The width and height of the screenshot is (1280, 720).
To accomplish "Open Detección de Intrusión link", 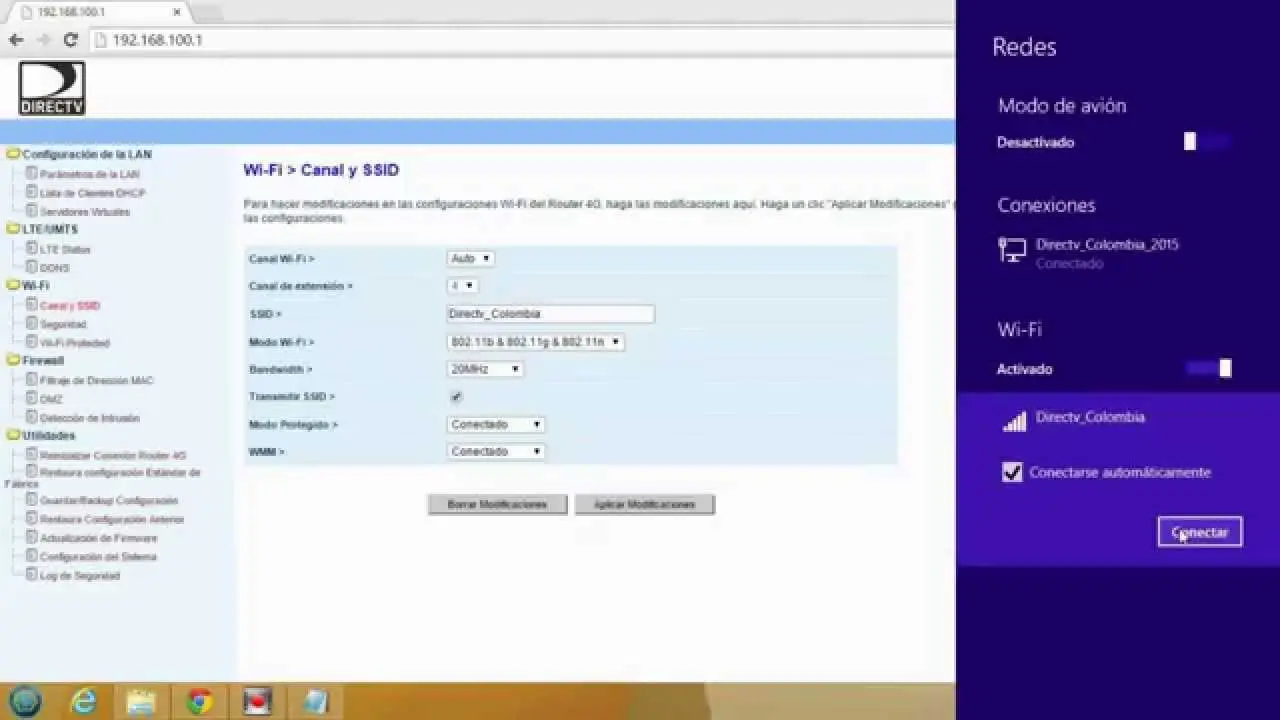I will click(90, 418).
